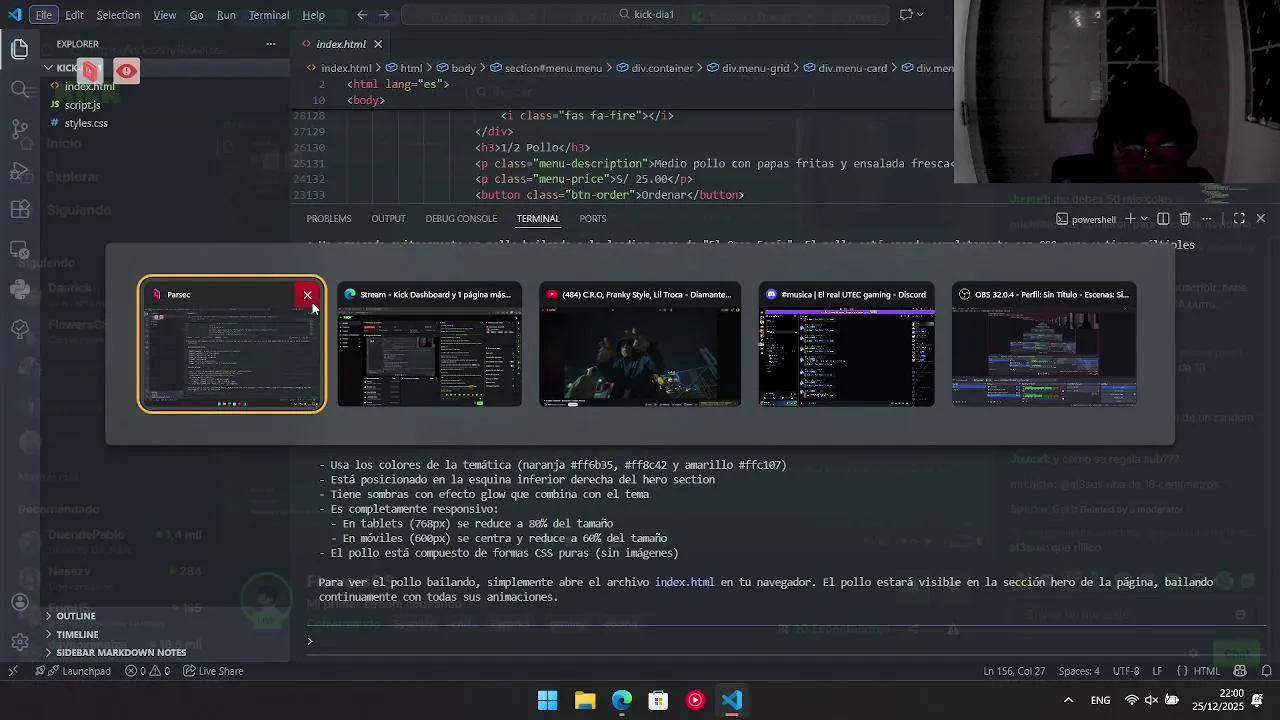Screen dimensions: 1280x720
Task: Close the Parsec window in task switcher
Action: pos(307,295)
